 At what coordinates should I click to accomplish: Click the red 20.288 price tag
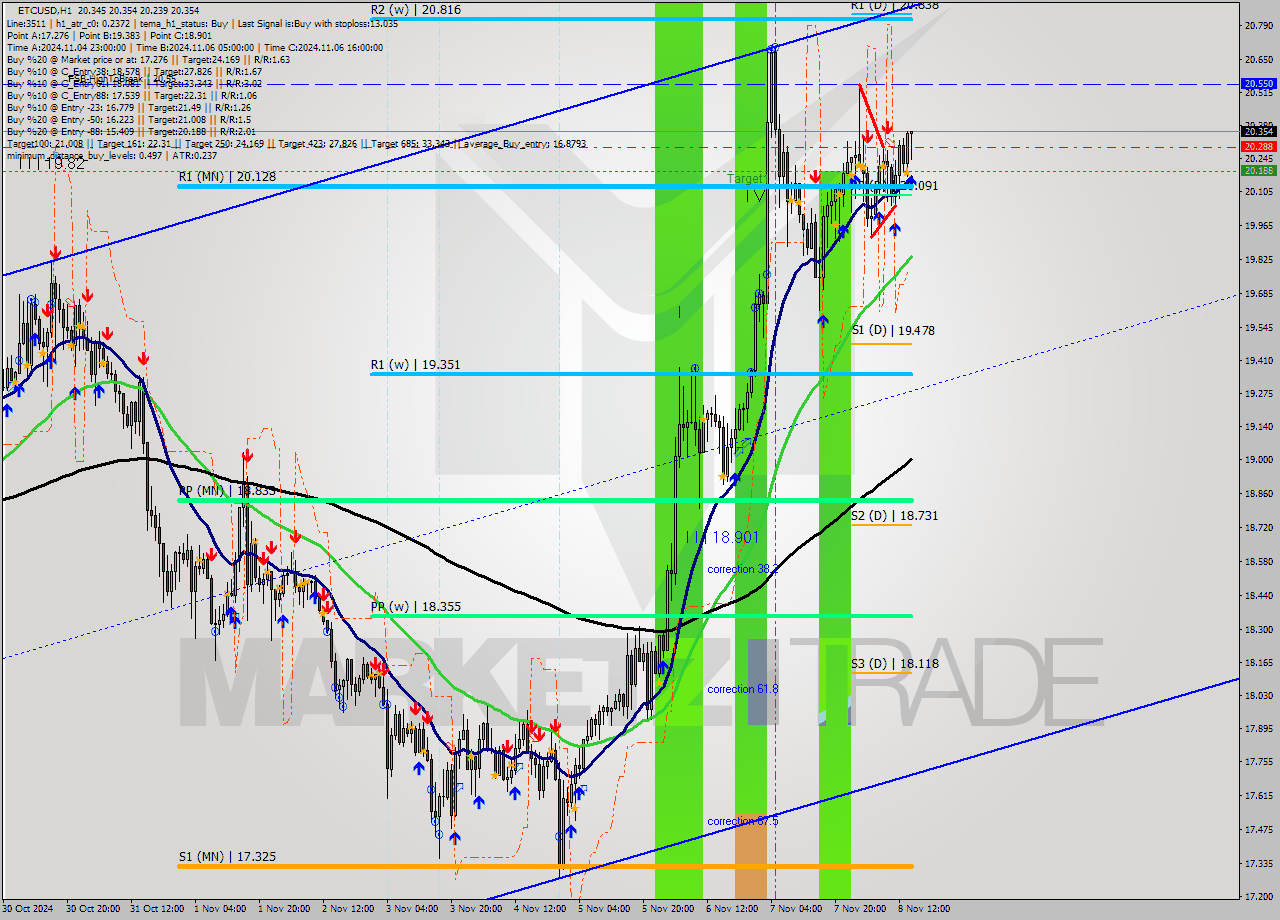[1258, 147]
